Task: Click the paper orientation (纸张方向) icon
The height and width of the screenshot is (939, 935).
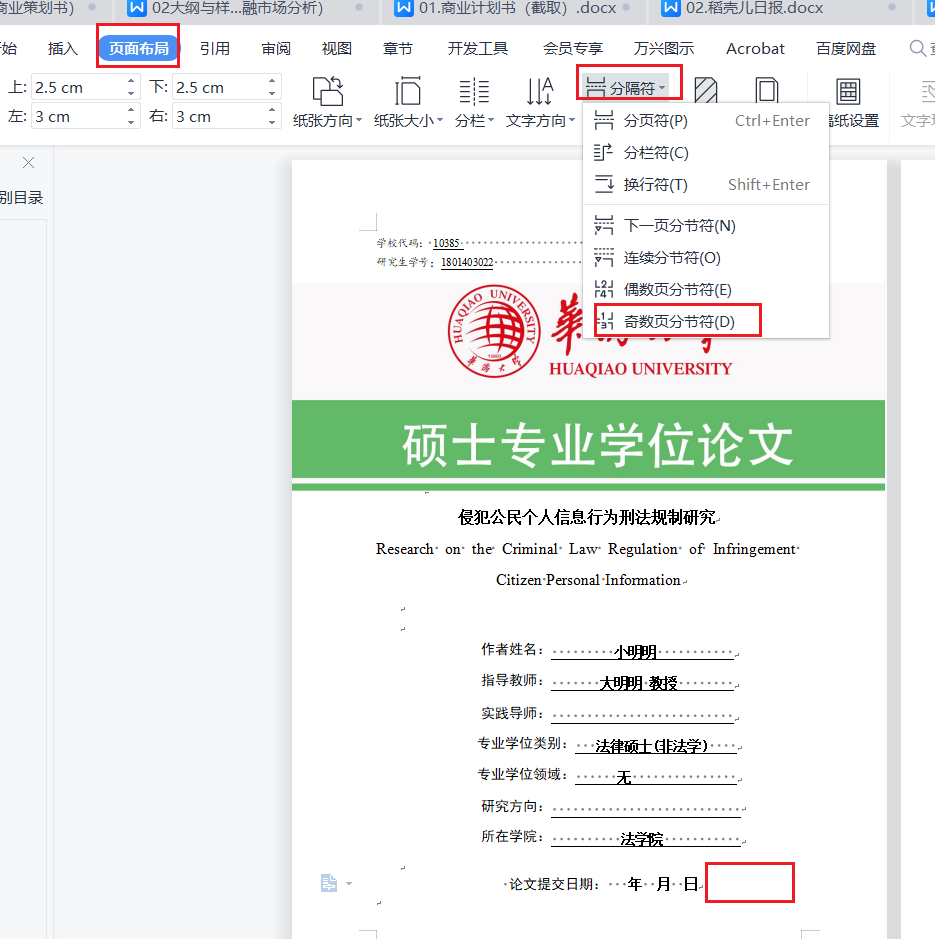Action: (327, 92)
